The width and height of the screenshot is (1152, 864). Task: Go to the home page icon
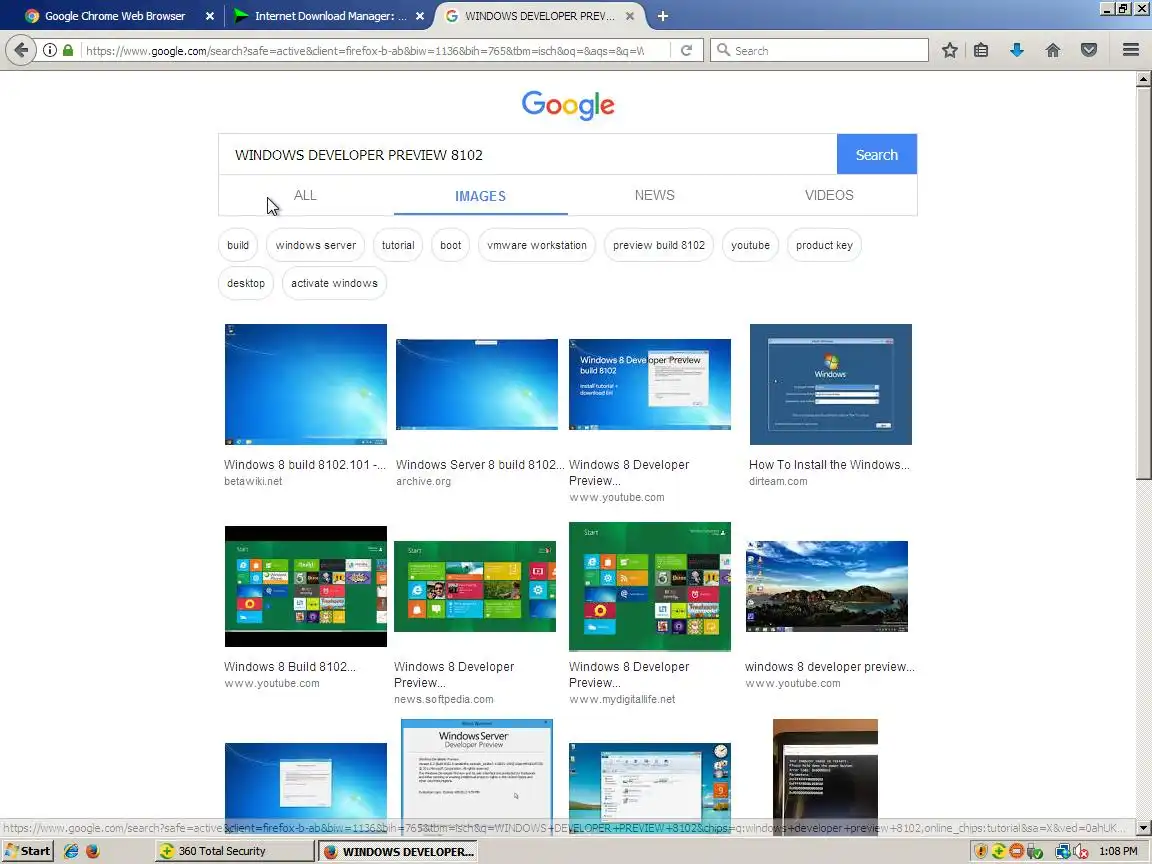click(x=1053, y=50)
